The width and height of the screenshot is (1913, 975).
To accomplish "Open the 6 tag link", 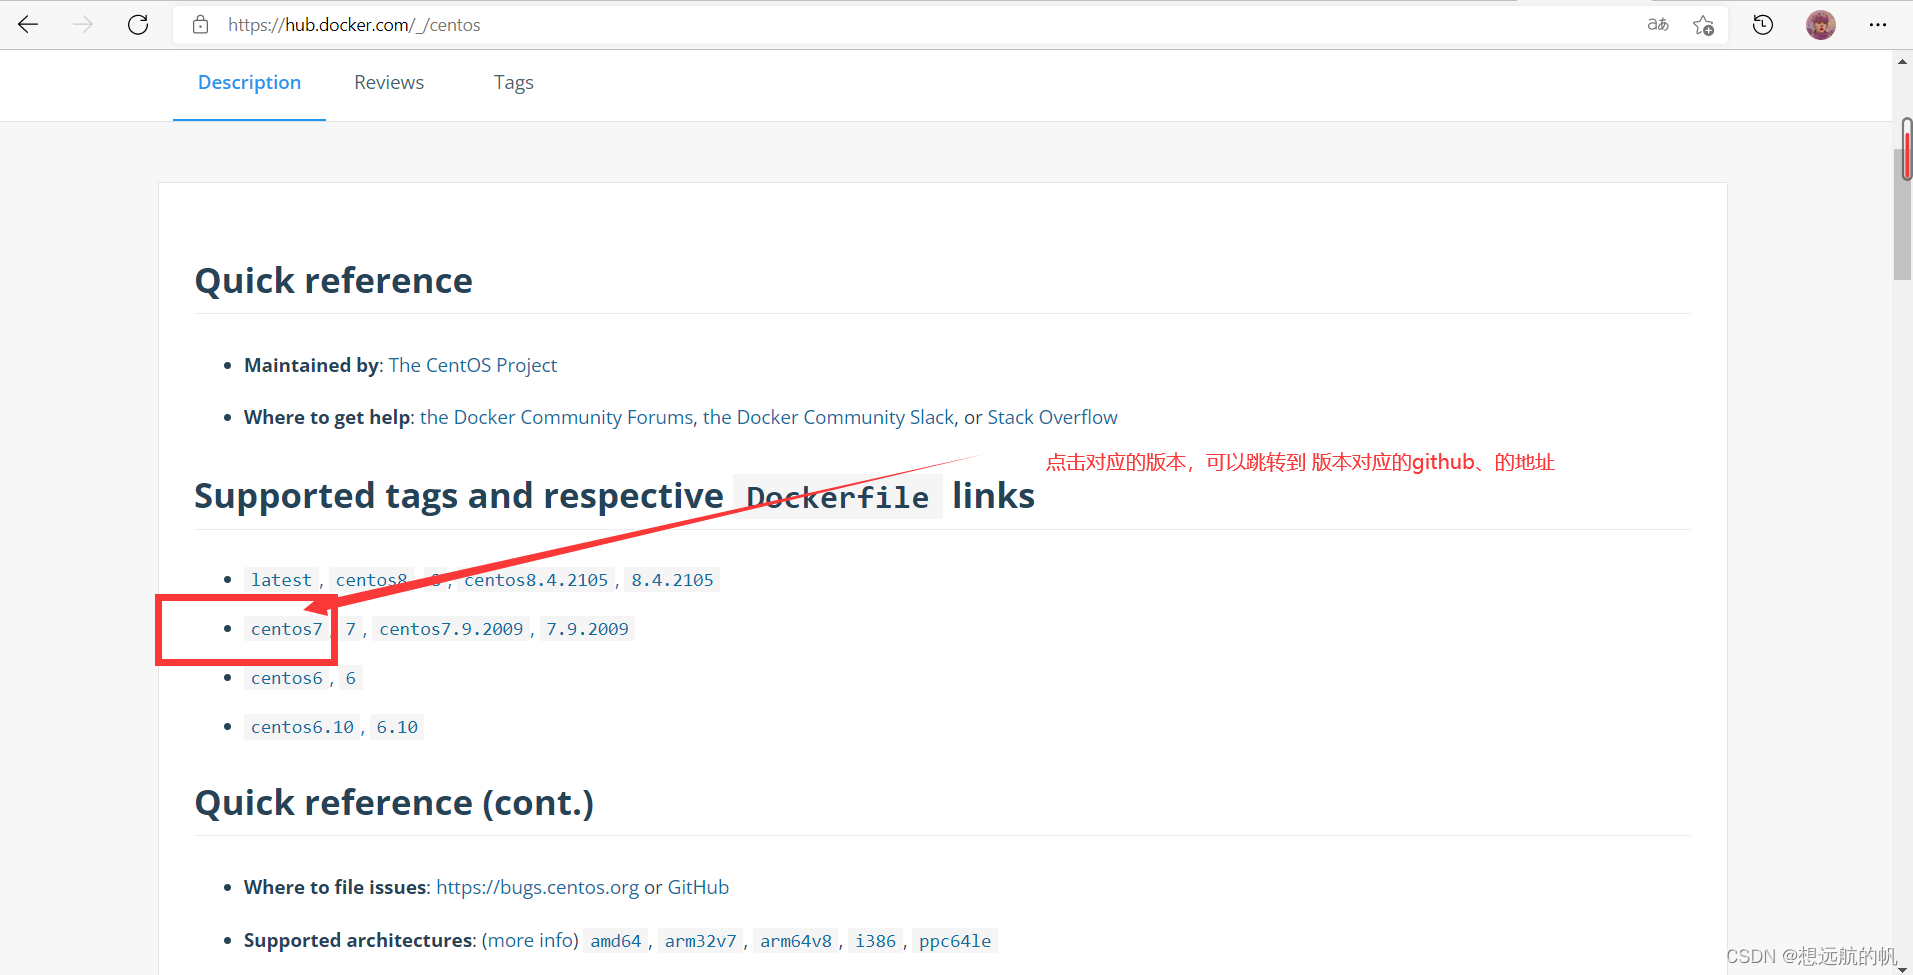I will pos(351,678).
